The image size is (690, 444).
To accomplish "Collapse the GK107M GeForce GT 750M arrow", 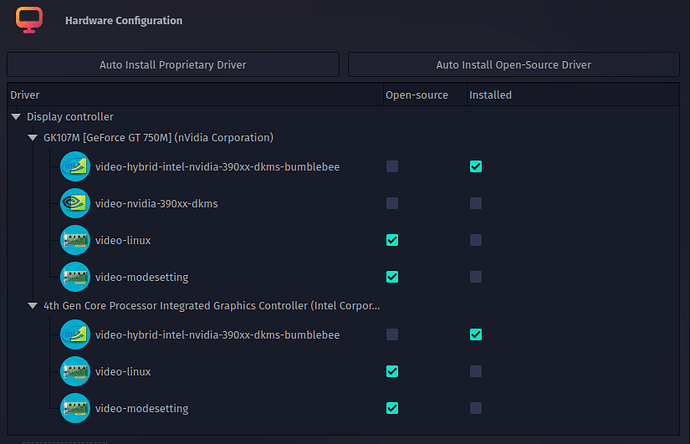I will coord(33,137).
